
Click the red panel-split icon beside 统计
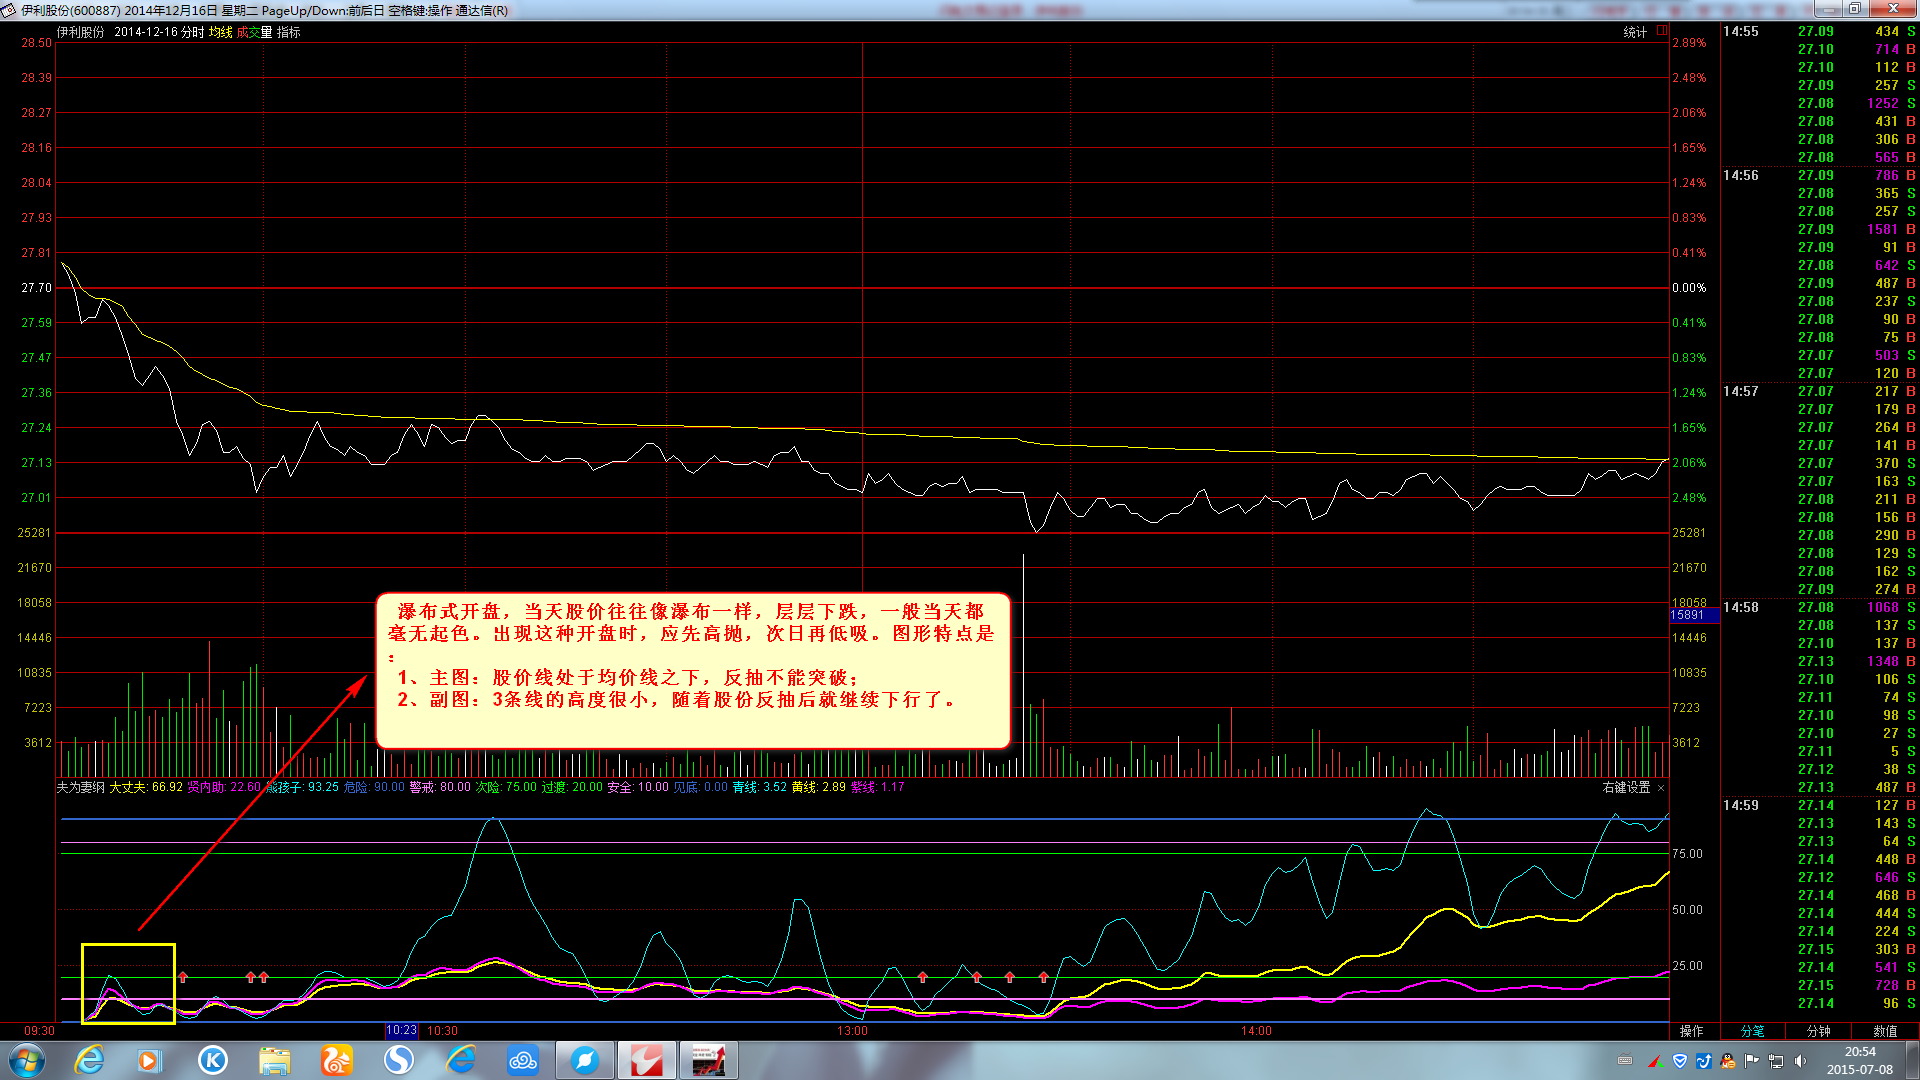click(x=1662, y=31)
